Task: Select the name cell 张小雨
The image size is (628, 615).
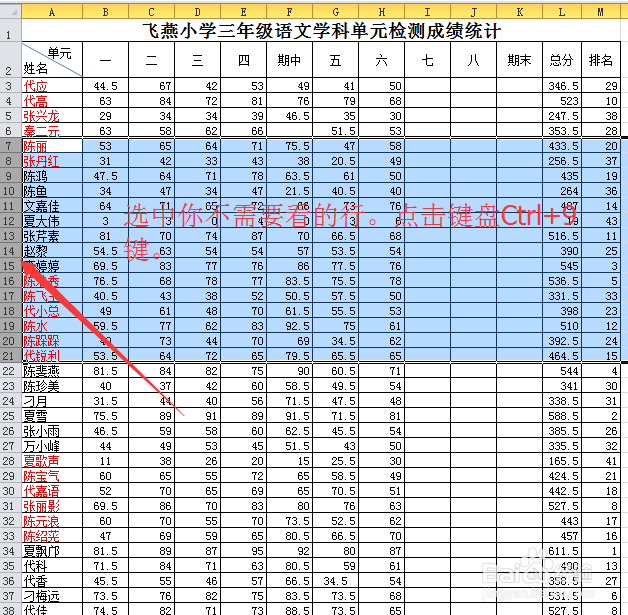Action: click(x=52, y=430)
